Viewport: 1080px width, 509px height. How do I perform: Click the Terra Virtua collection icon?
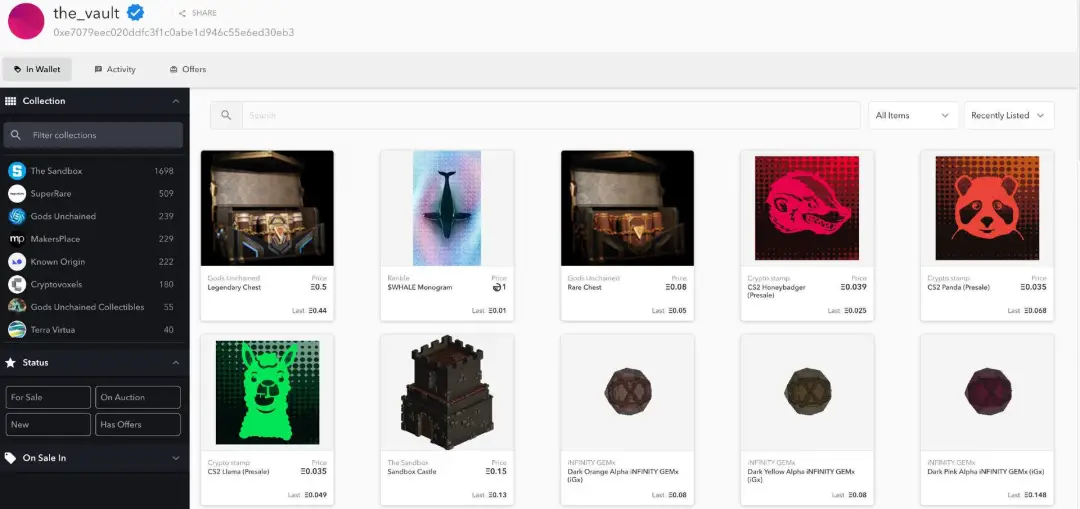pyautogui.click(x=17, y=330)
